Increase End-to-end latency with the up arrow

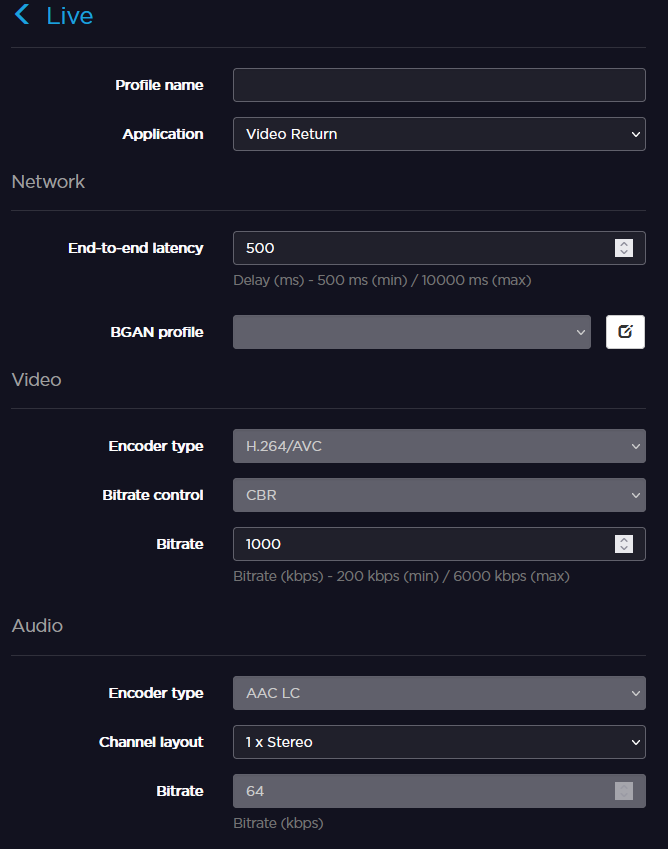(624, 244)
